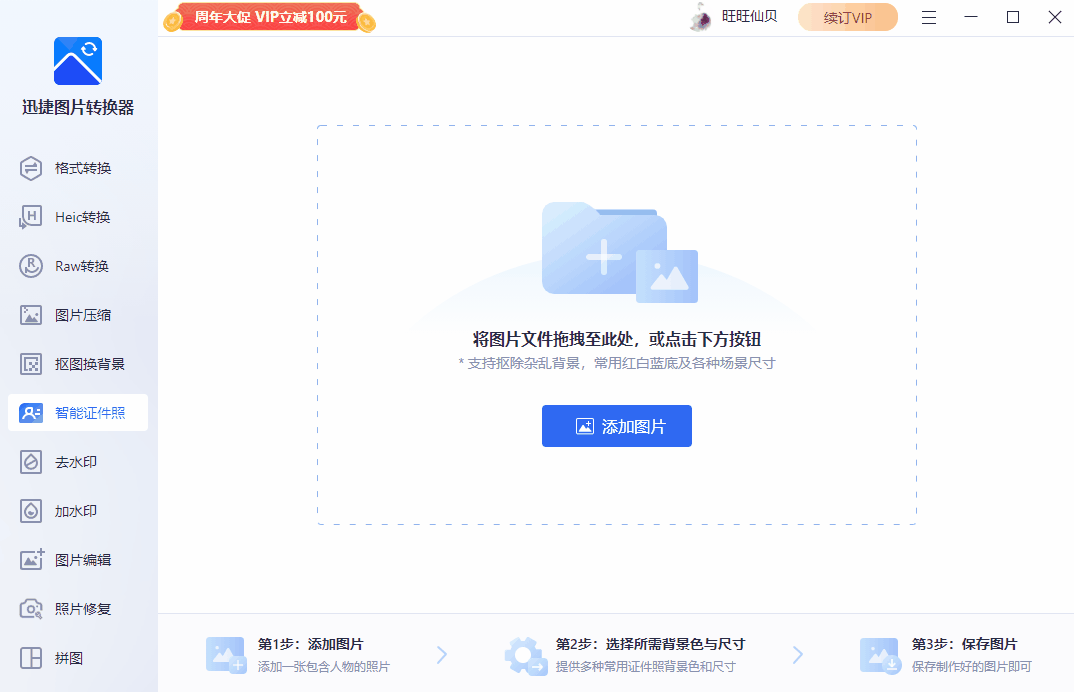Minimize the application window

pyautogui.click(x=971, y=17)
